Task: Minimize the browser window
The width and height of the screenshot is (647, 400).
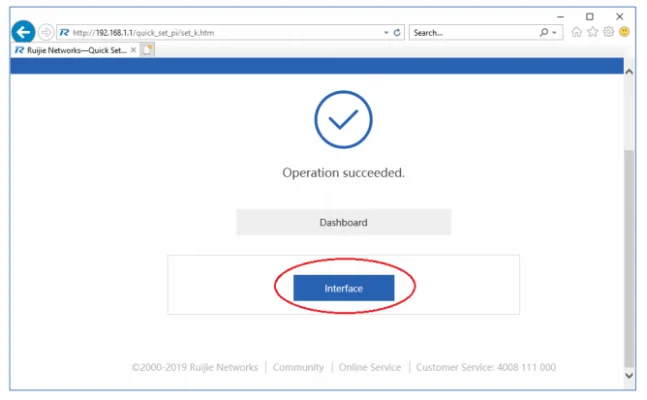Action: click(x=560, y=17)
